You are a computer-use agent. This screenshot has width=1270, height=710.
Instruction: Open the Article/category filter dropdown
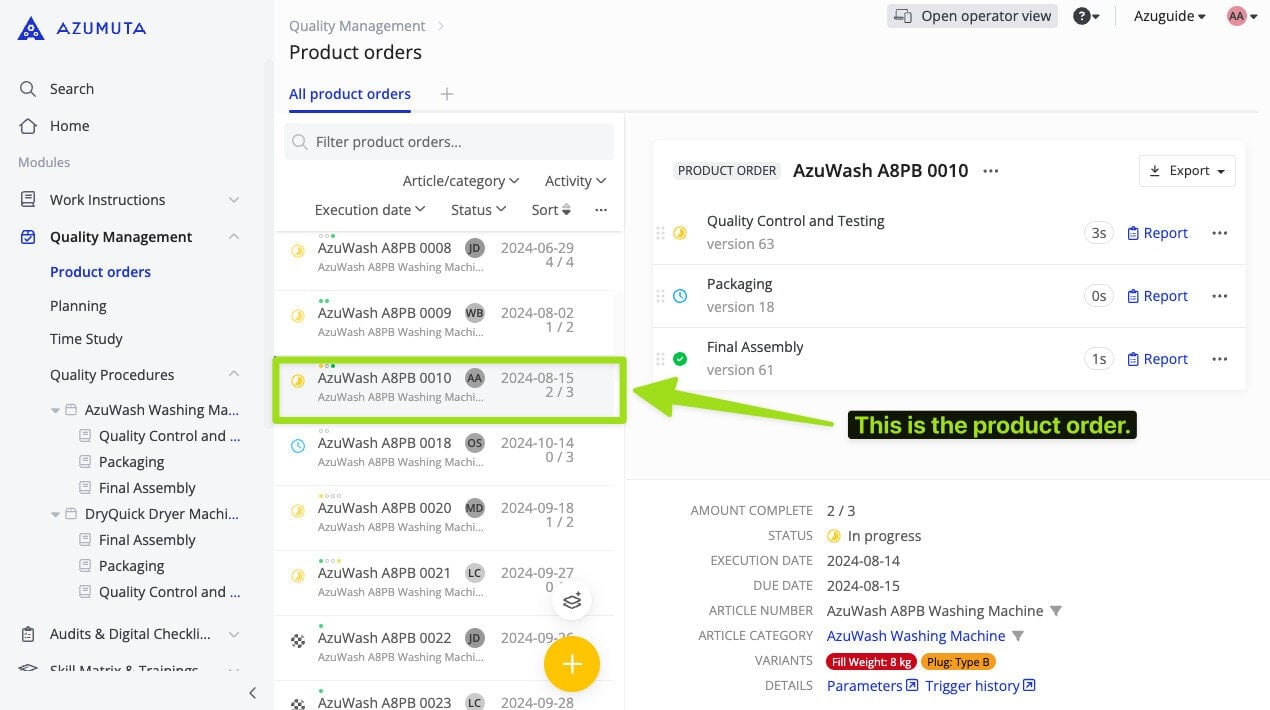pyautogui.click(x=460, y=181)
